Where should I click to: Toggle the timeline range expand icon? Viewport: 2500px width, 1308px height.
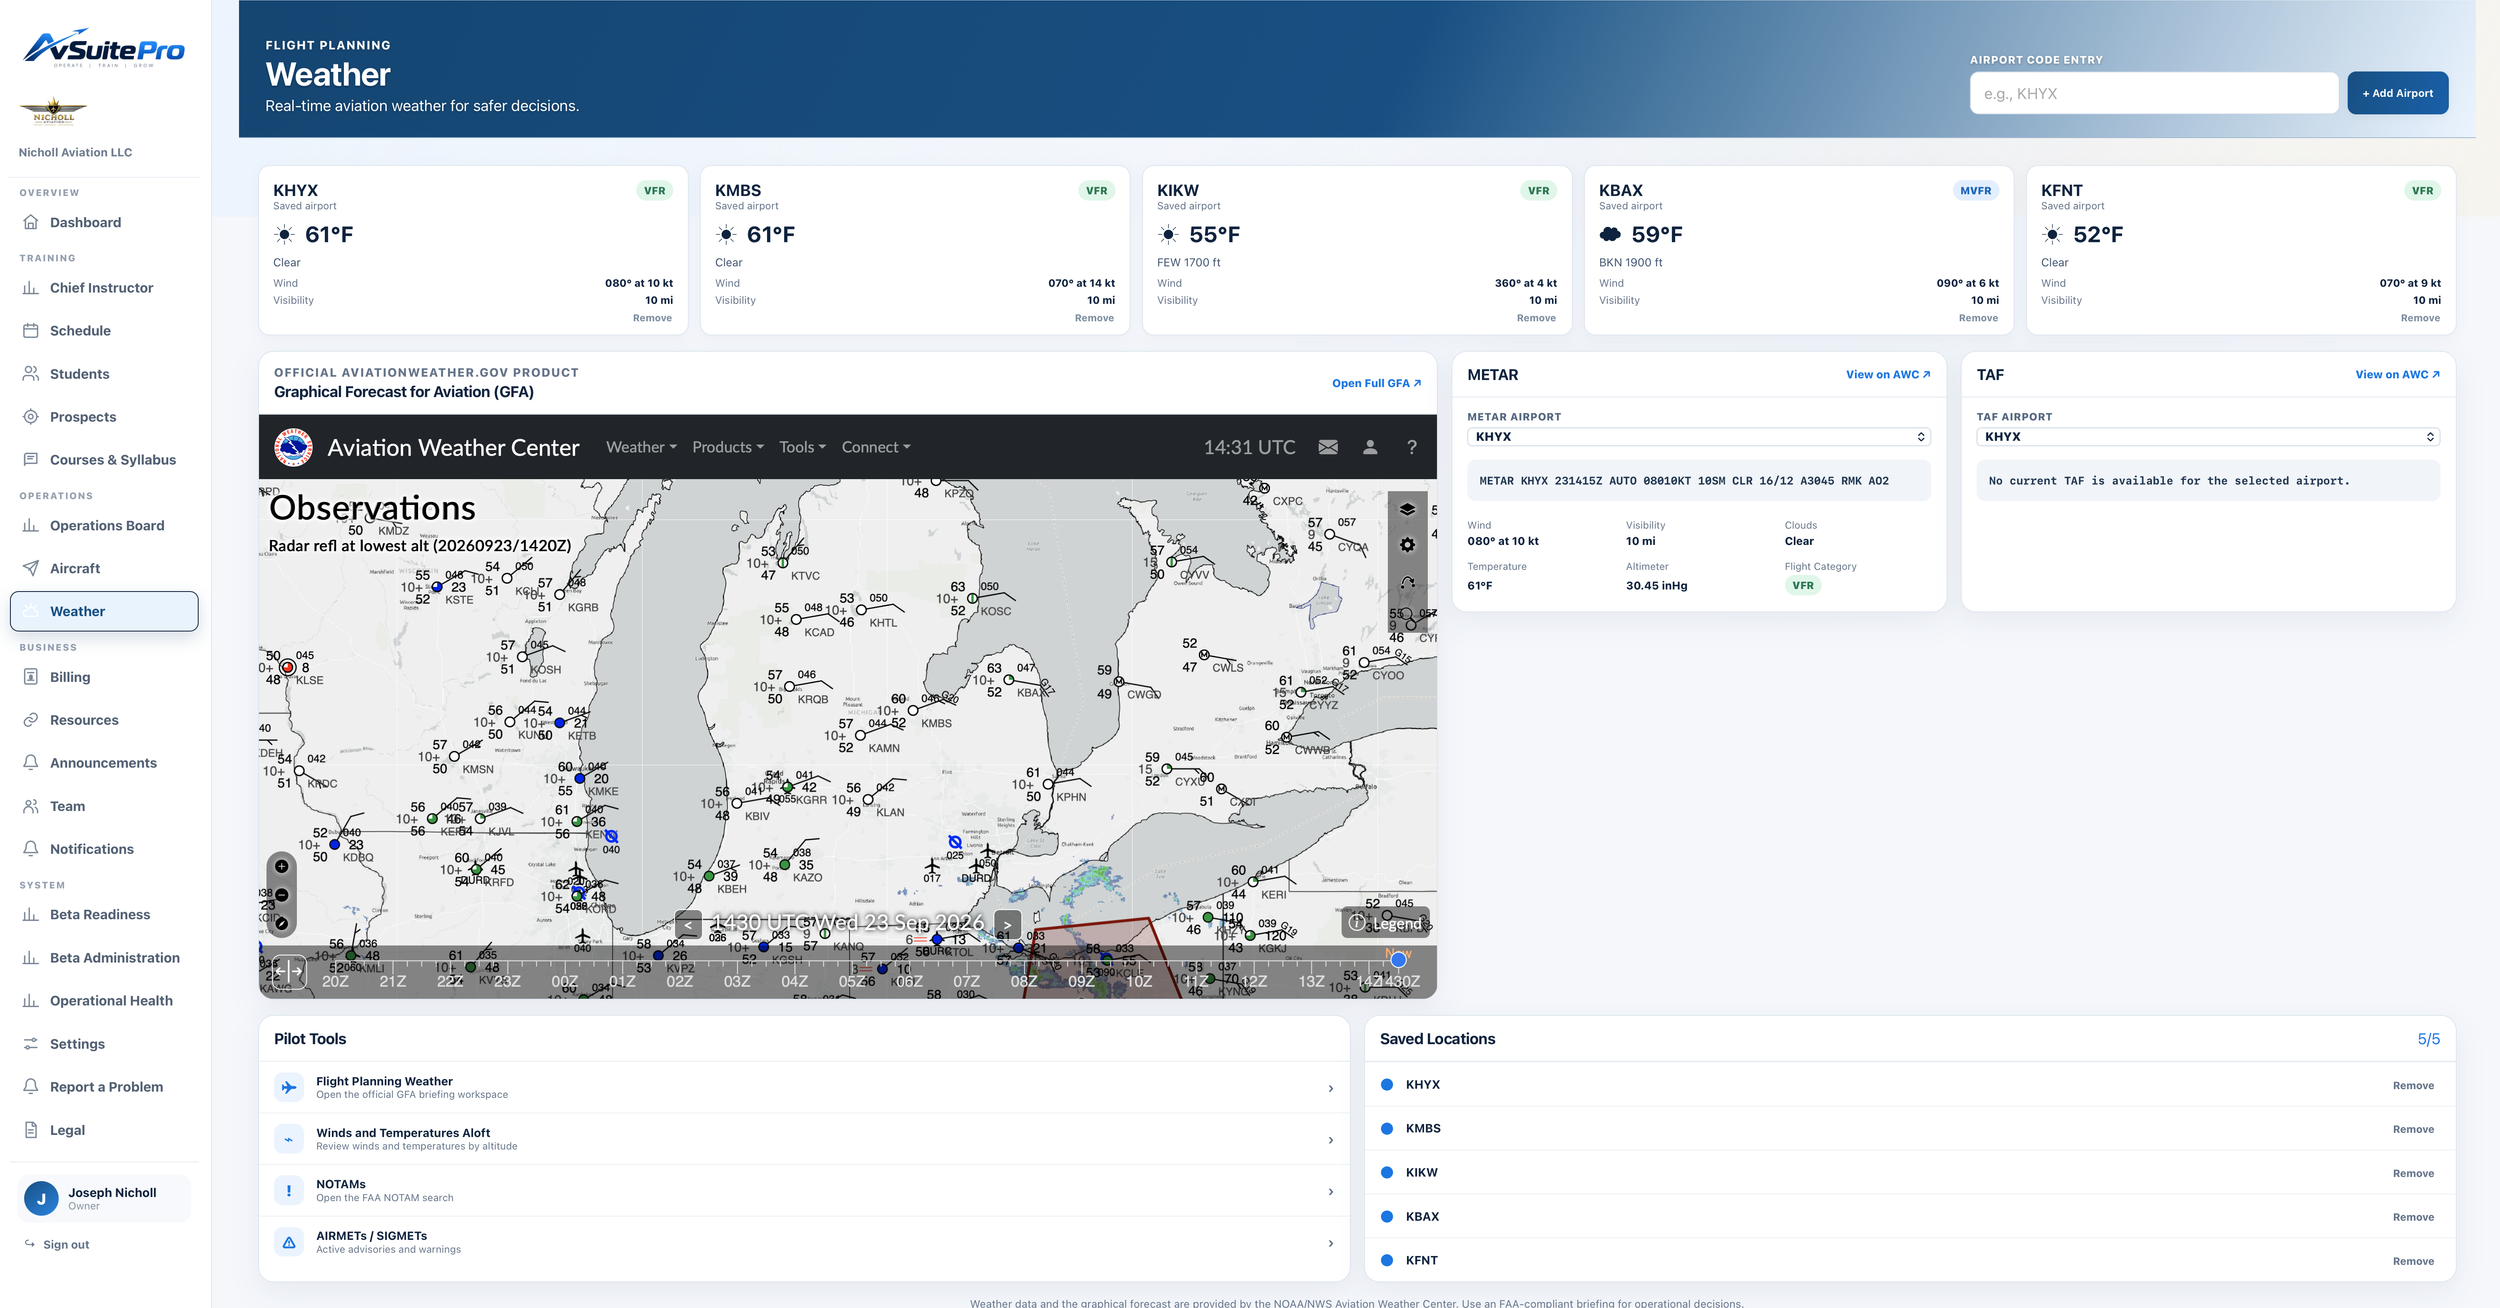pyautogui.click(x=290, y=970)
